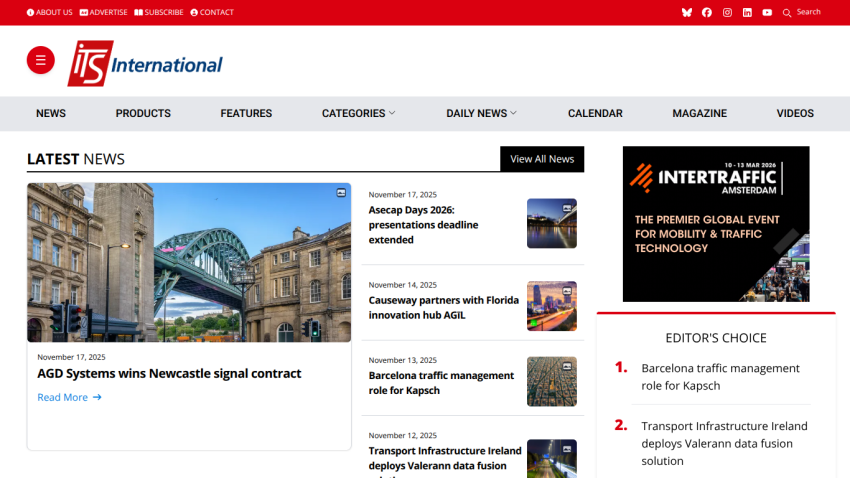The height and width of the screenshot is (478, 850).
Task: Open the Magazine menu item
Action: point(700,113)
